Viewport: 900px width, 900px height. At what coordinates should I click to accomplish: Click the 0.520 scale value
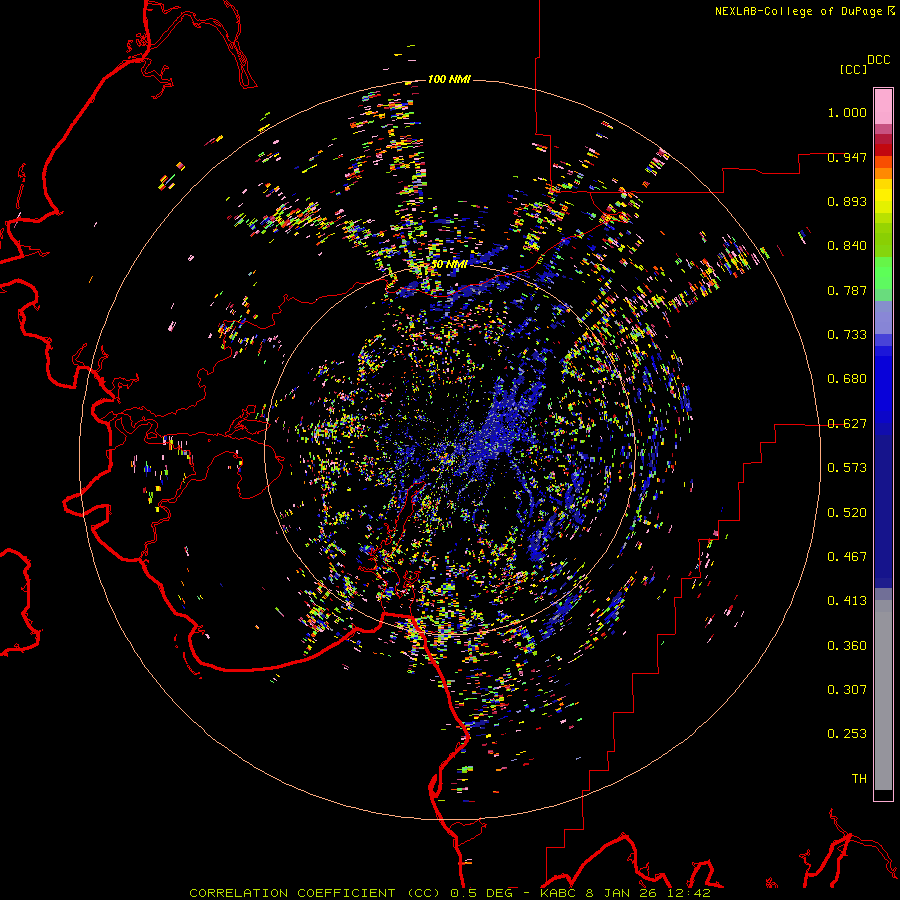[x=847, y=513]
